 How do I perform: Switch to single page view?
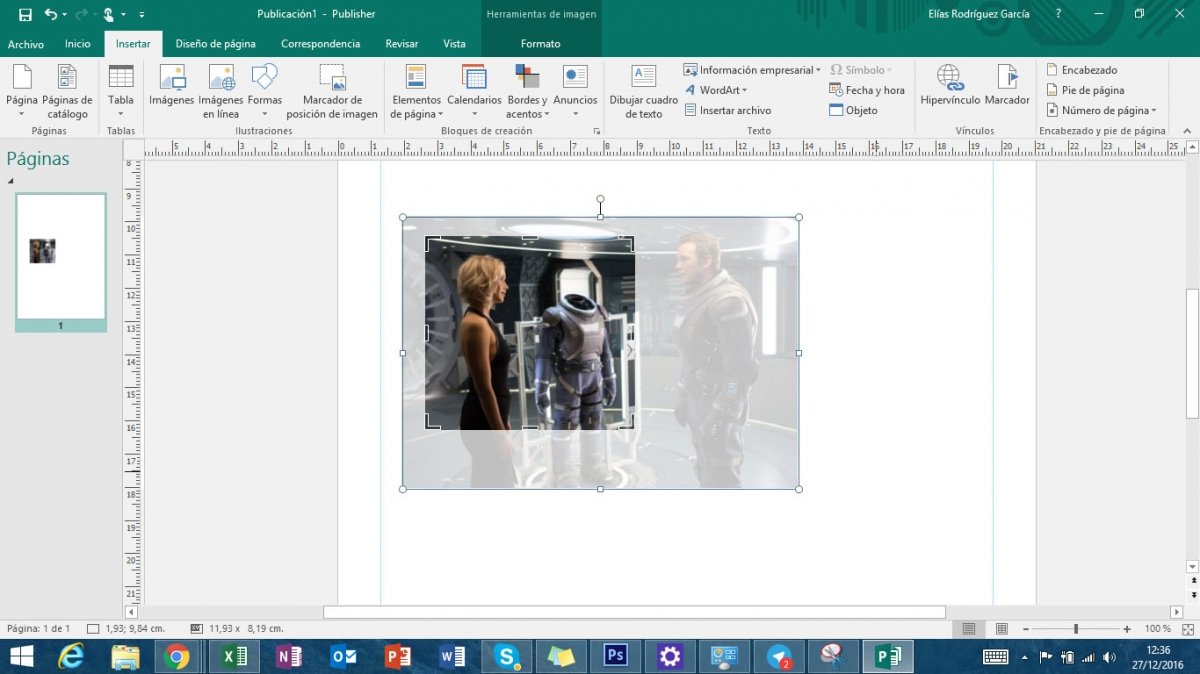[x=968, y=629]
